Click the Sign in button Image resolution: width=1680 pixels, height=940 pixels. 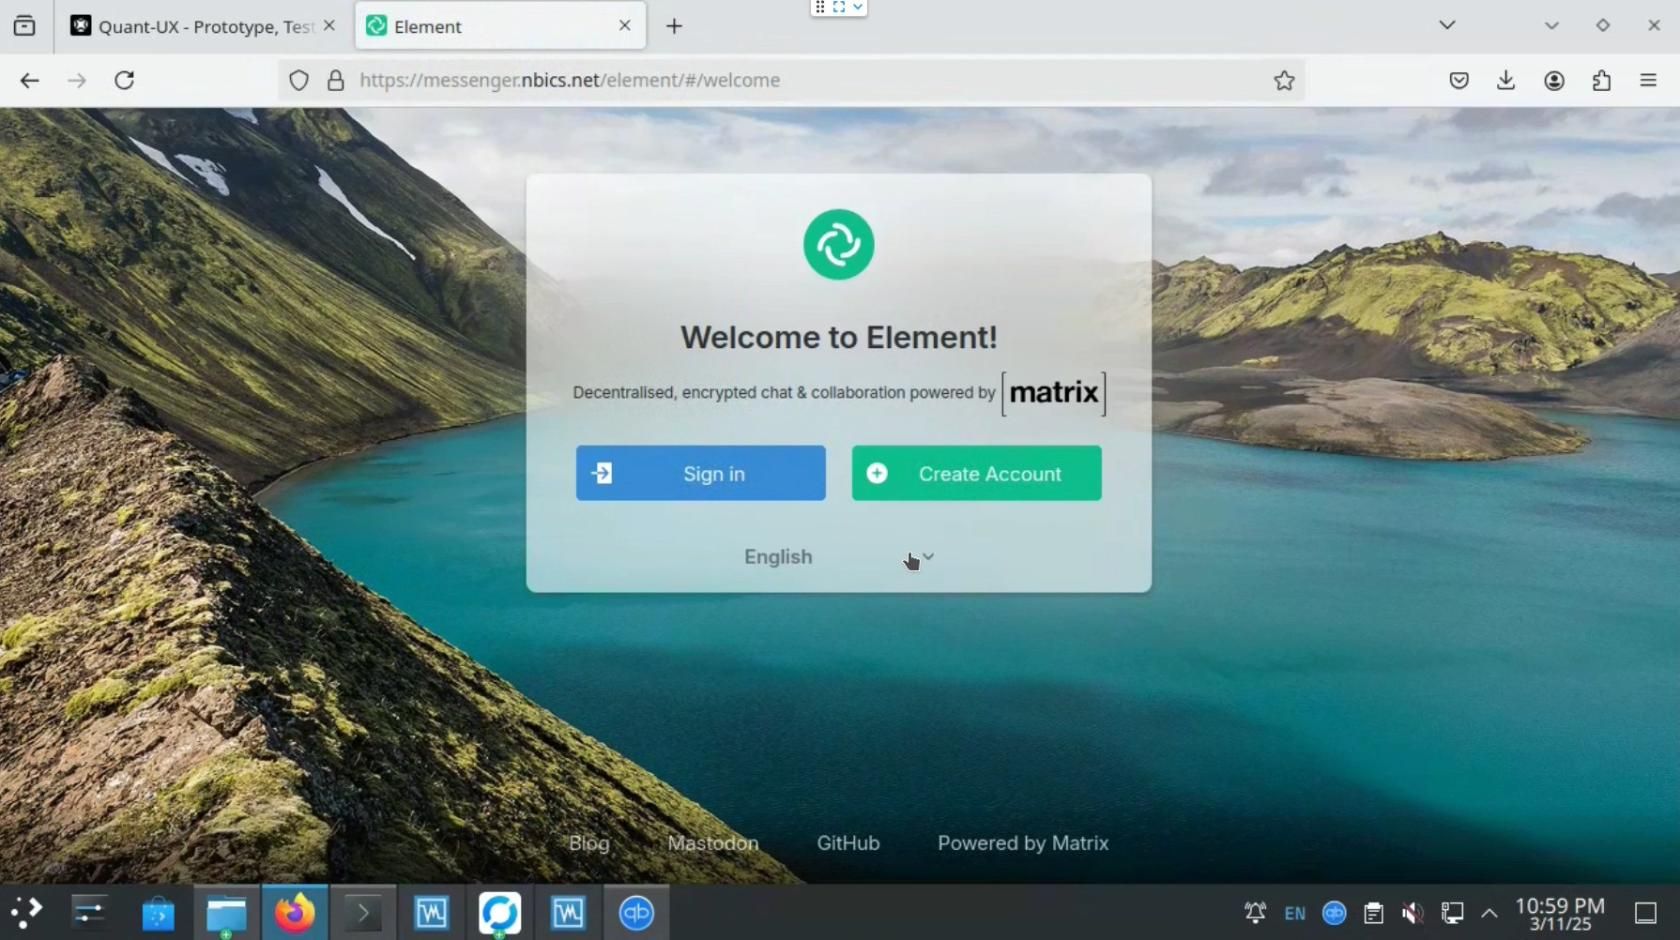click(x=700, y=473)
